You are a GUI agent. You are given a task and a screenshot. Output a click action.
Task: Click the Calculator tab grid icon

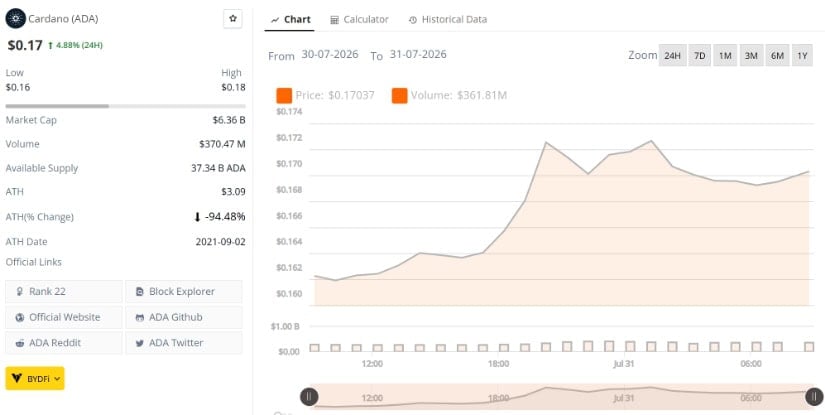click(335, 20)
